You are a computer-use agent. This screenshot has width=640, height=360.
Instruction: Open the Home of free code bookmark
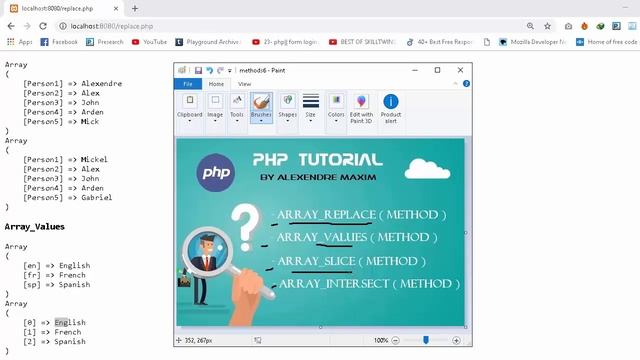click(606, 42)
